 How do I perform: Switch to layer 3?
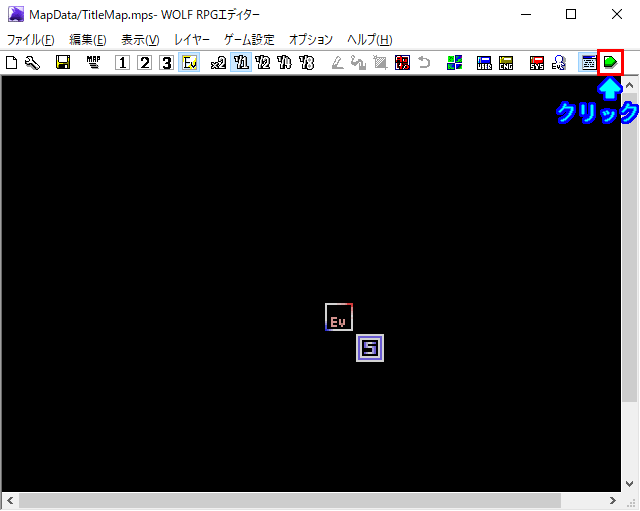[167, 63]
